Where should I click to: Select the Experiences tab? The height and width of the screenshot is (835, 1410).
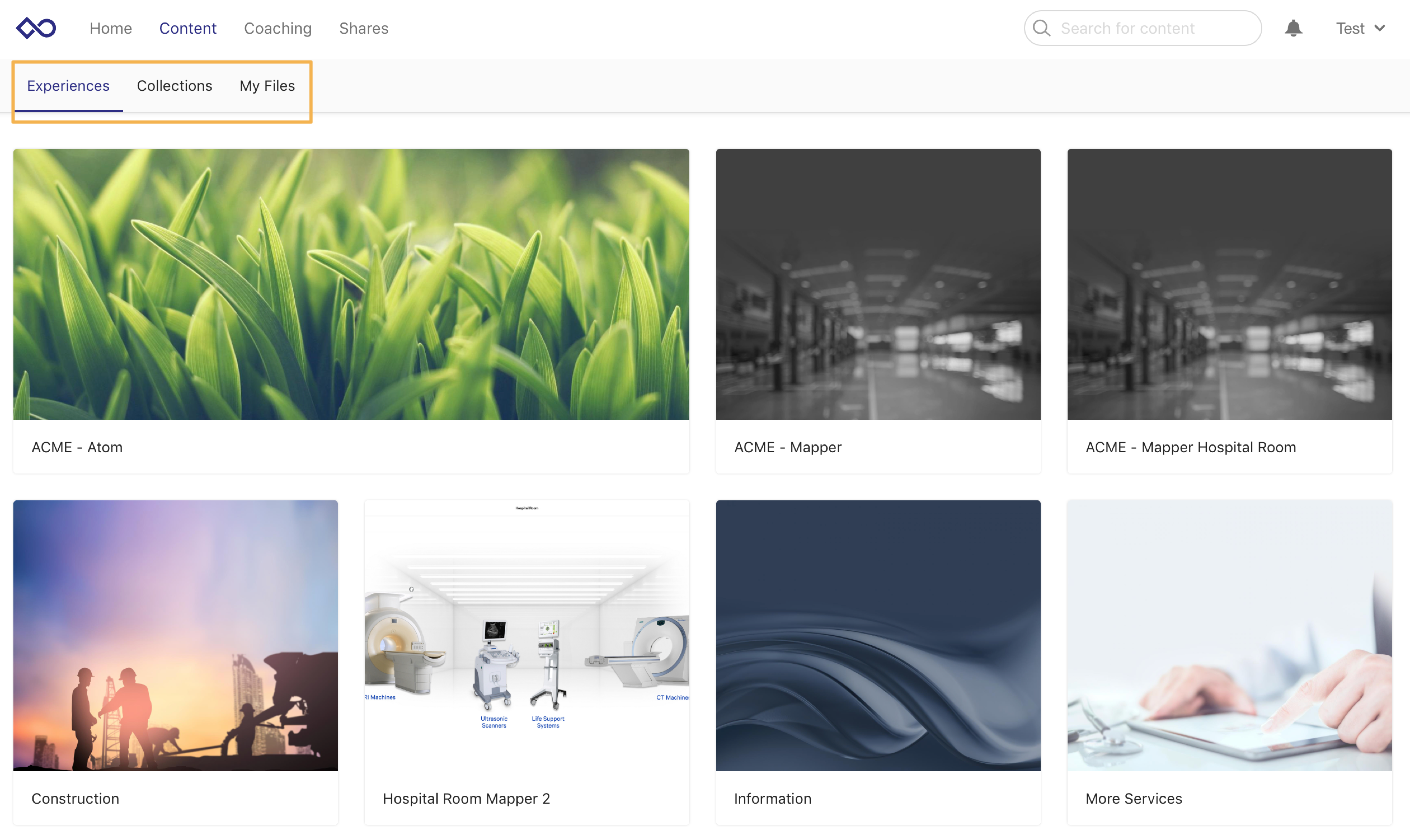(x=68, y=86)
